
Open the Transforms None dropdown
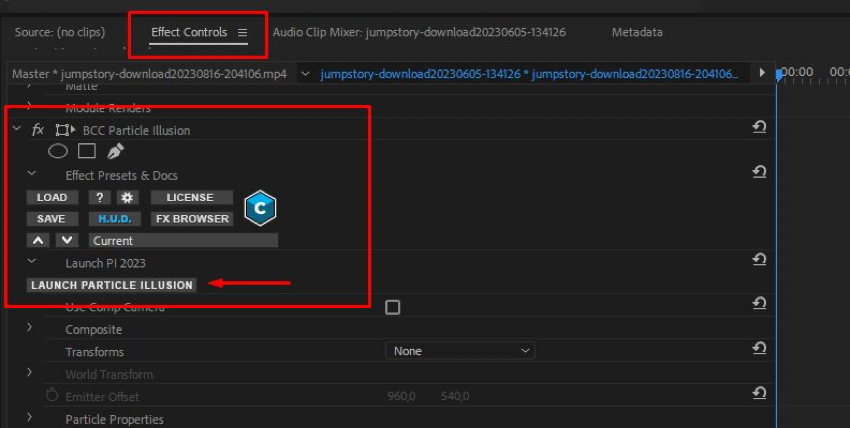(x=460, y=351)
